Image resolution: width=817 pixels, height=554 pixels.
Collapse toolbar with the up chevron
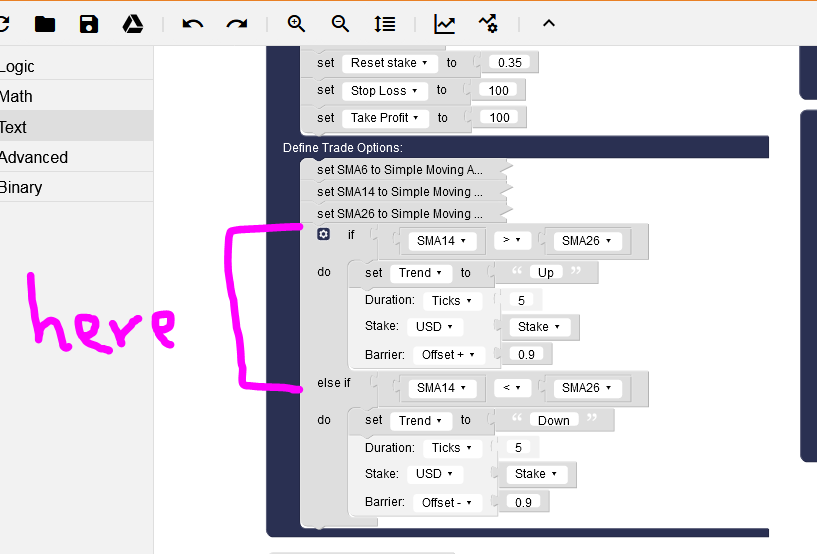click(549, 23)
